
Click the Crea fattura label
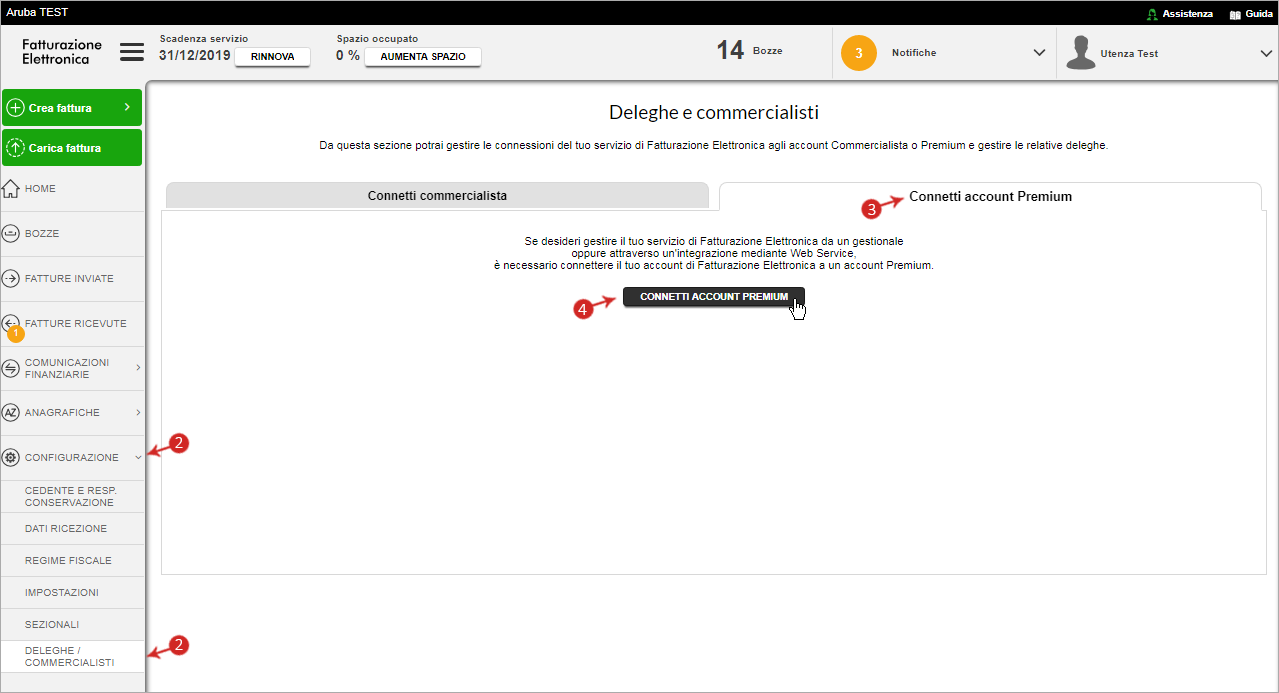click(60, 108)
